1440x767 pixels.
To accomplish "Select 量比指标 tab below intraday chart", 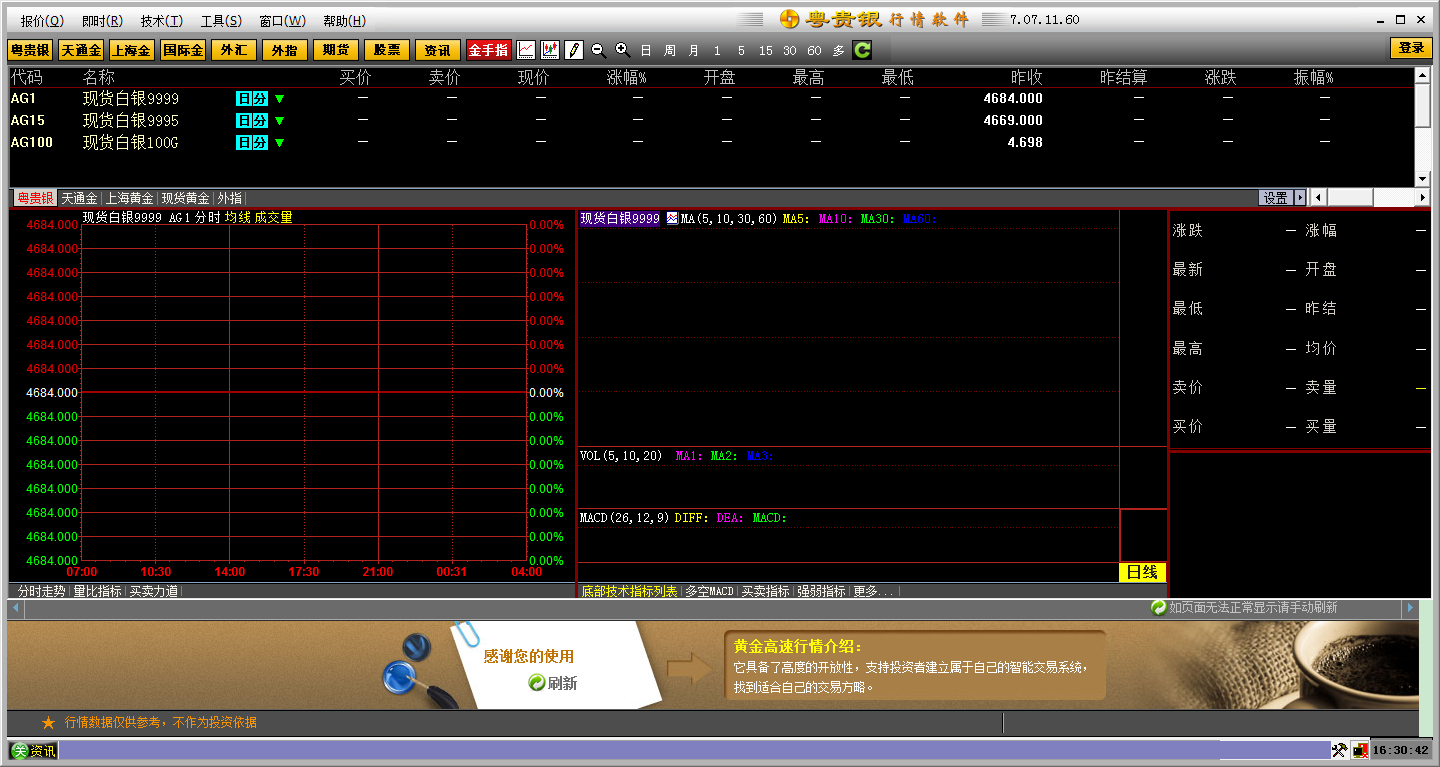I will [x=97, y=591].
